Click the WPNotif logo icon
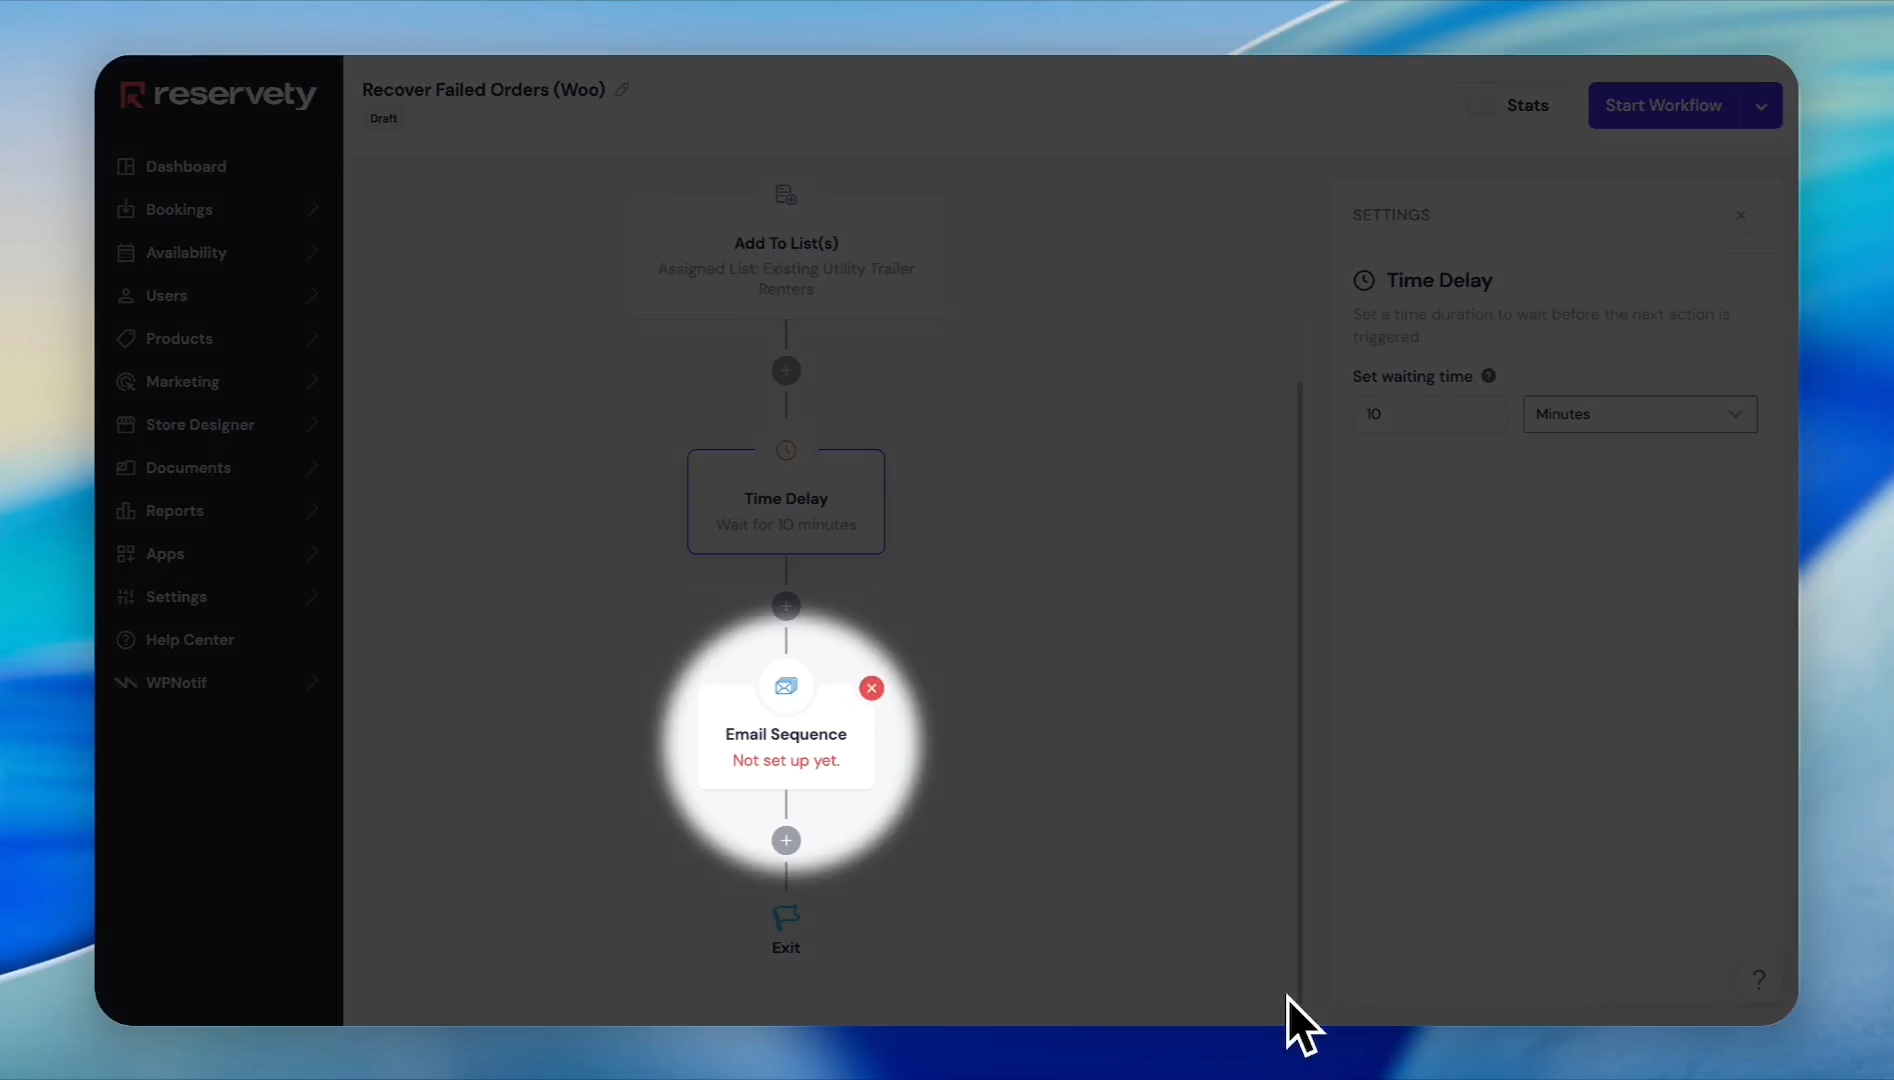This screenshot has width=1894, height=1080. point(126,682)
